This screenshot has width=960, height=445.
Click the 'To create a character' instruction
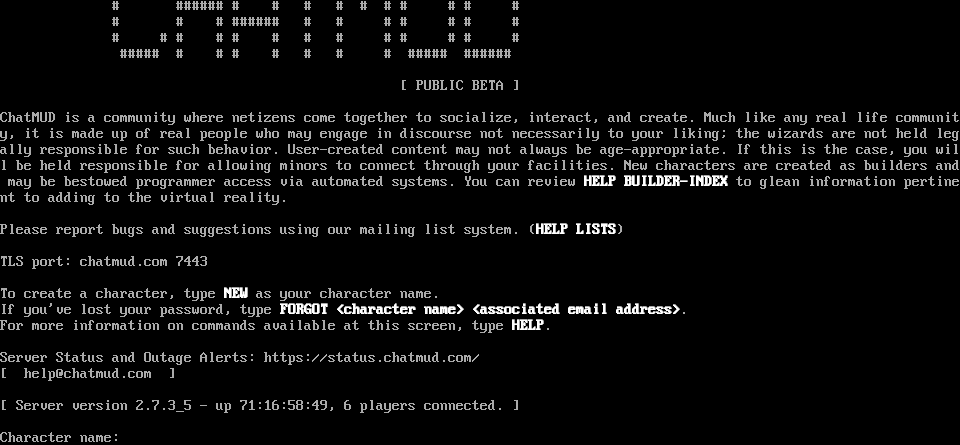click(x=220, y=293)
